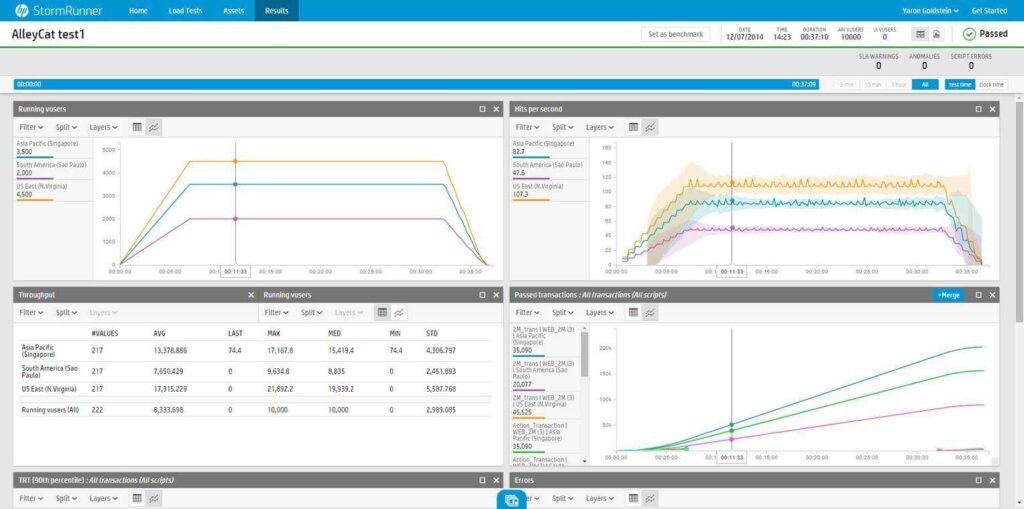Go to the Results tab
Image resolution: width=1024 pixels, height=509 pixels.
276,10
